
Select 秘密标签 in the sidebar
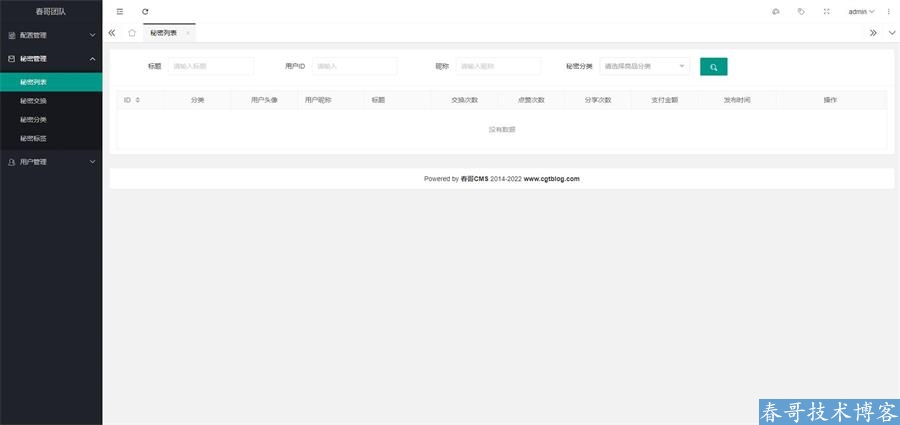[33, 138]
